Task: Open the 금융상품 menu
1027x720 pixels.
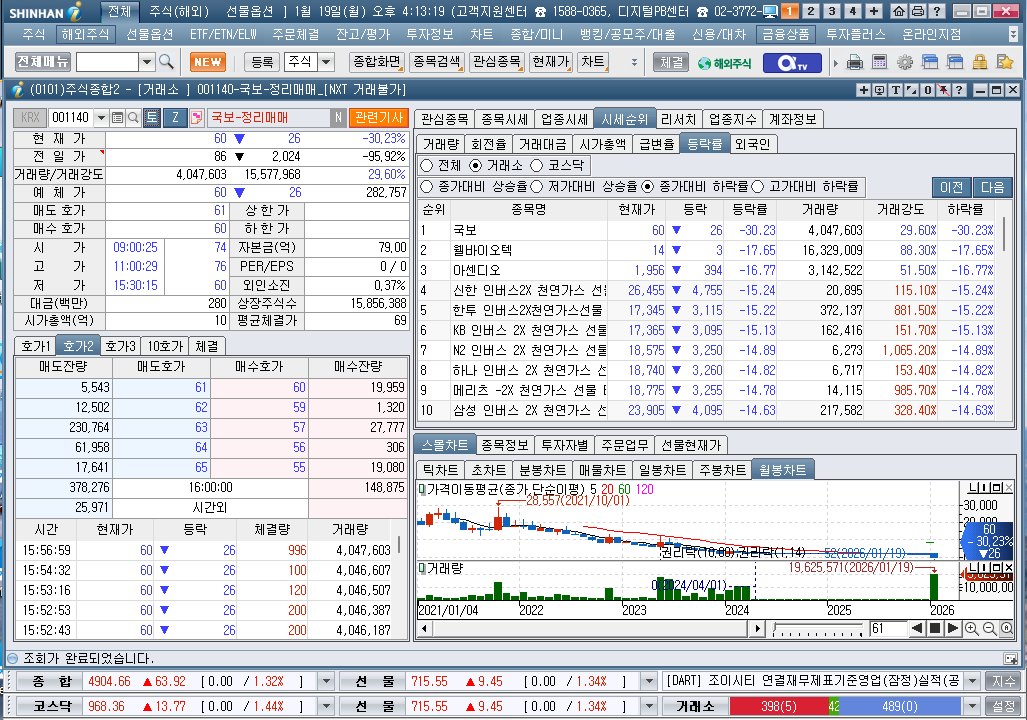Action: tap(786, 34)
